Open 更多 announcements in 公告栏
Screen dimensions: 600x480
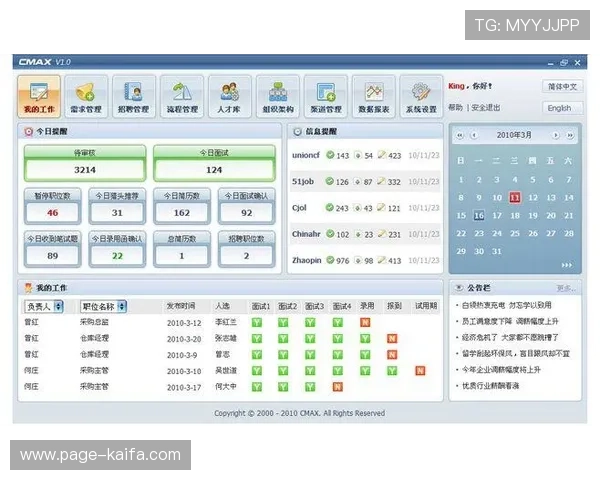(566, 288)
